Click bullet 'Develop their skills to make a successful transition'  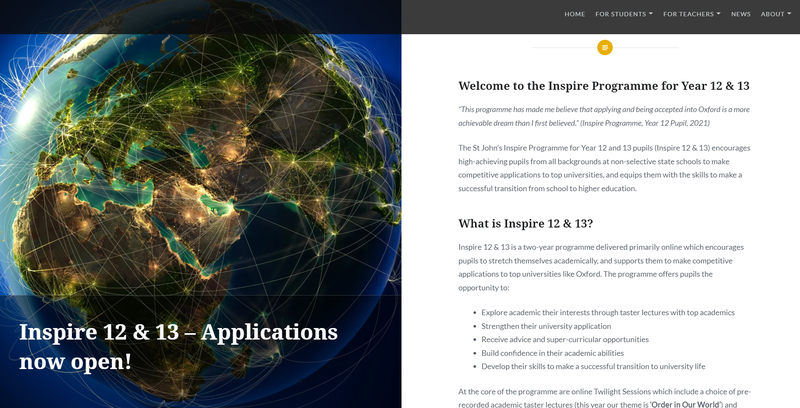point(593,366)
